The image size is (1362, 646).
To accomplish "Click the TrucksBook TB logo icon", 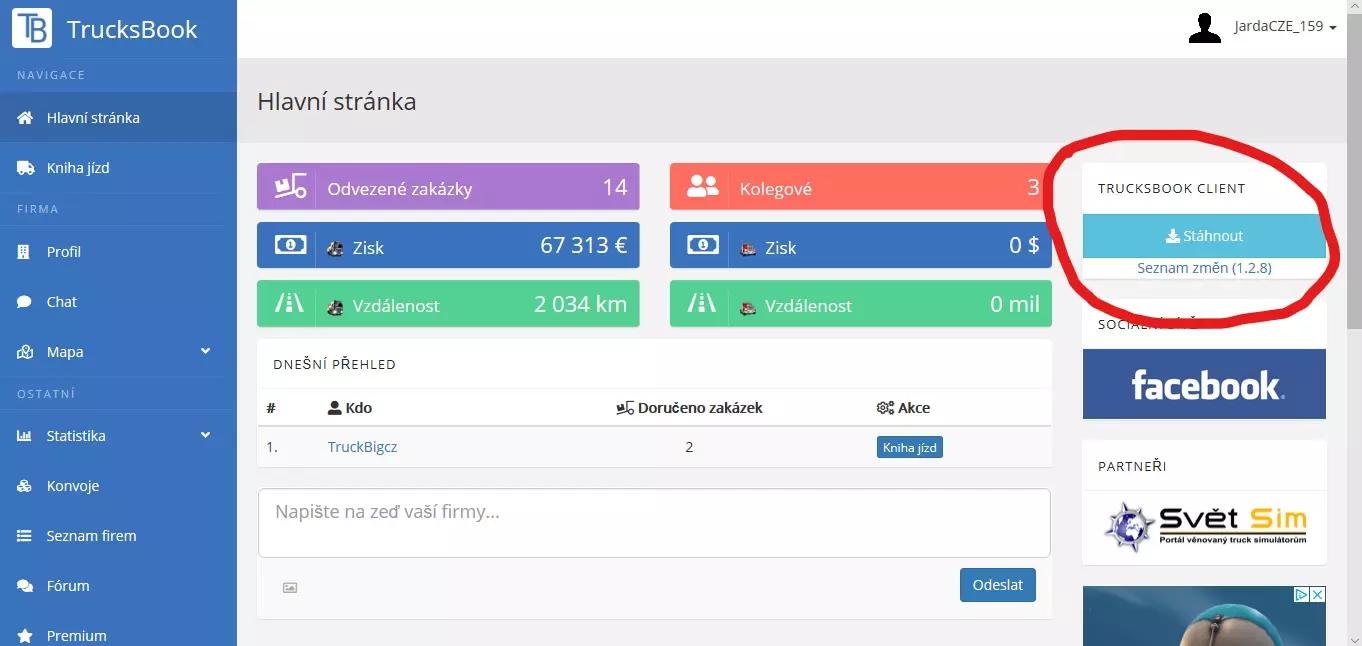I will [32, 28].
